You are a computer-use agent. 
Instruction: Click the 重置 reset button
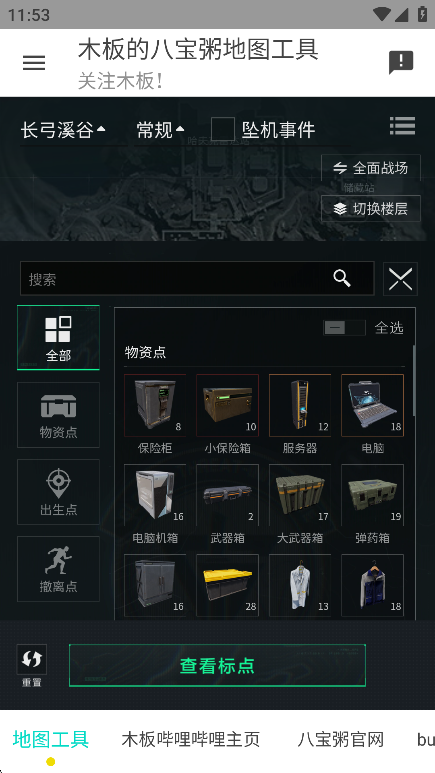click(x=32, y=666)
